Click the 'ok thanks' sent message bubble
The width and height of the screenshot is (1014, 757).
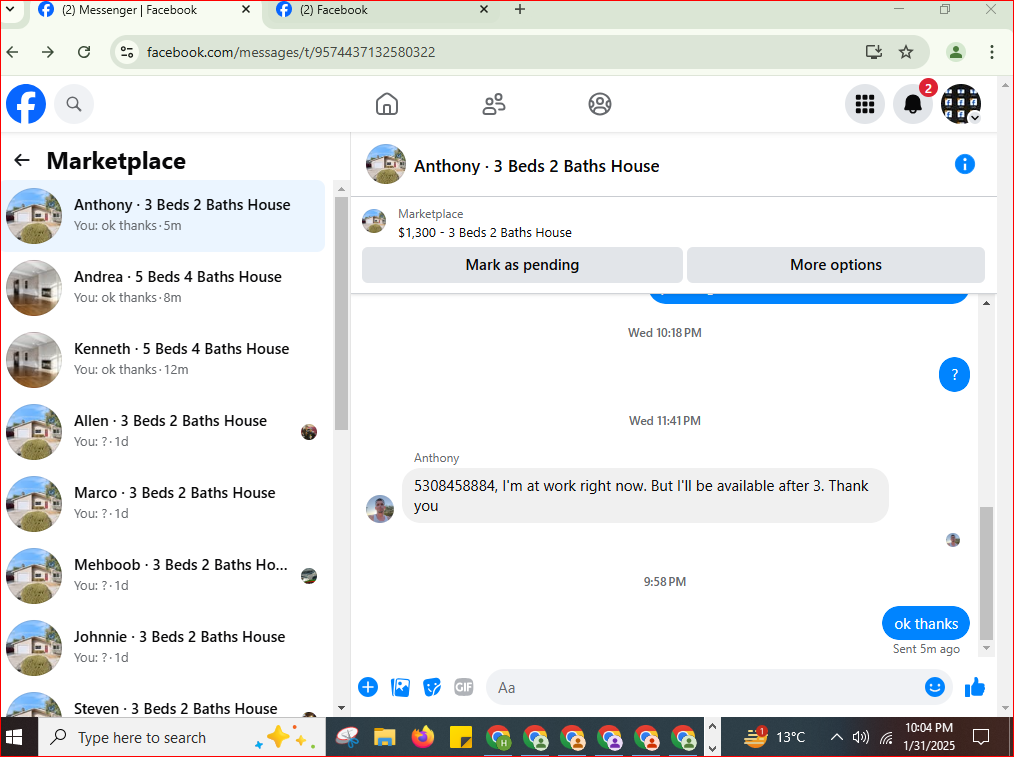pyautogui.click(x=925, y=623)
